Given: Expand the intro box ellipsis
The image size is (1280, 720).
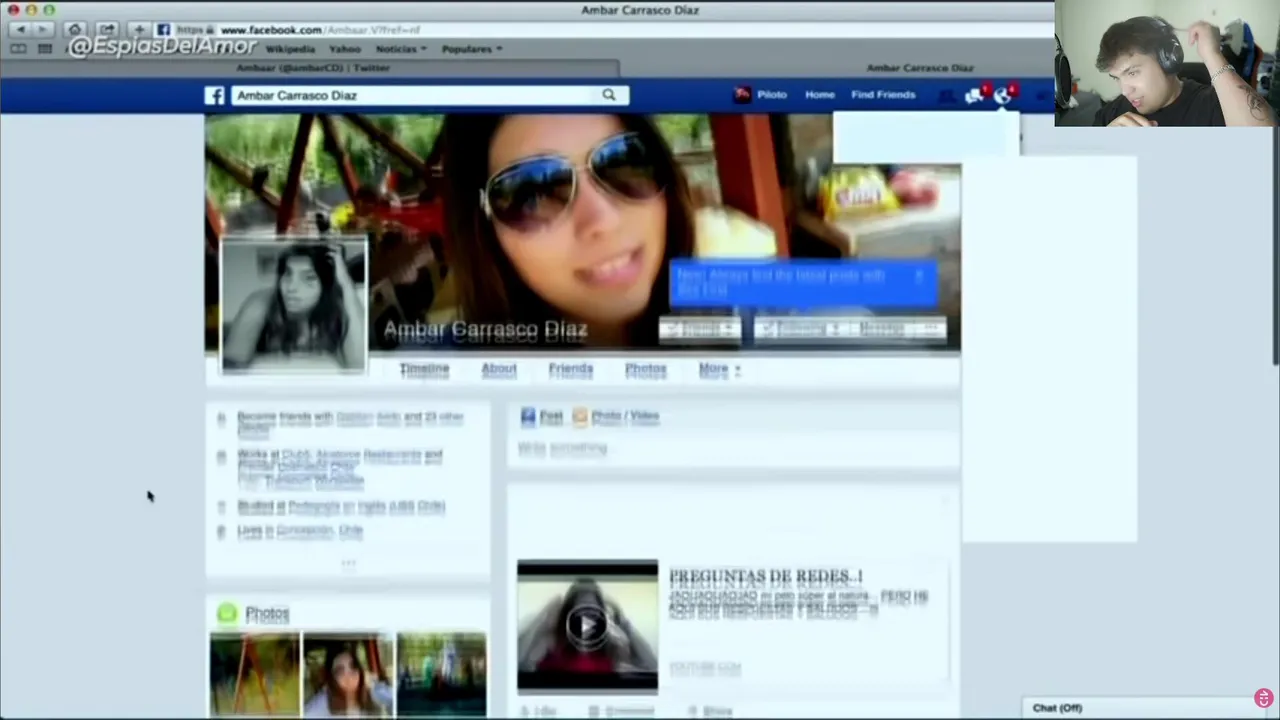Looking at the screenshot, I should click(x=348, y=563).
